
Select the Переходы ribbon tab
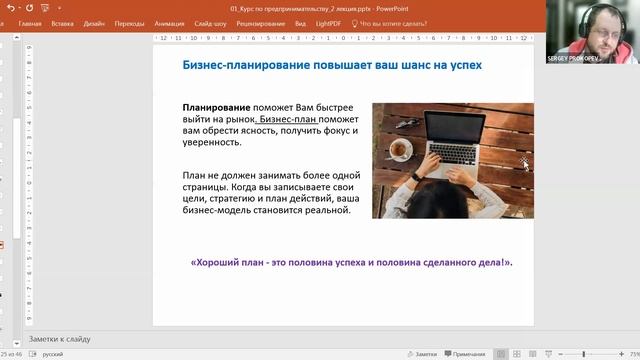tap(129, 24)
